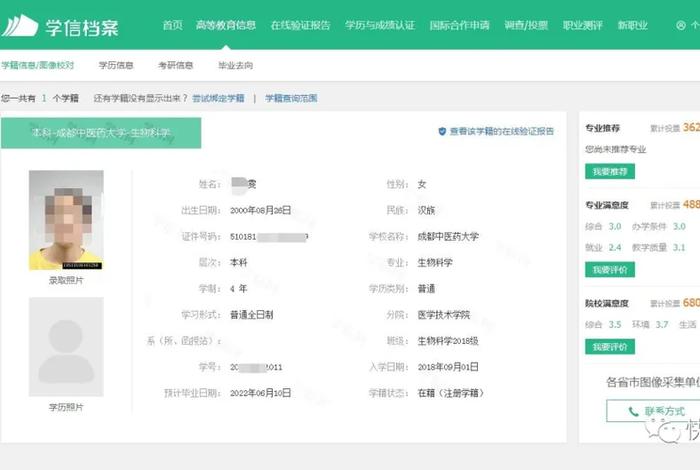Click the school name 成都中医药大学 value
This screenshot has width=700, height=470.
pyautogui.click(x=448, y=236)
